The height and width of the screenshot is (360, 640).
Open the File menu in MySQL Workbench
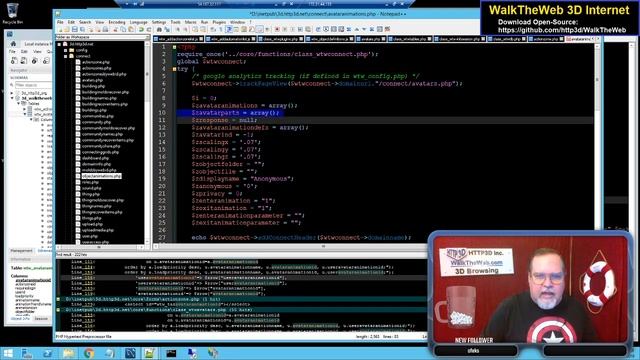[x=12, y=52]
